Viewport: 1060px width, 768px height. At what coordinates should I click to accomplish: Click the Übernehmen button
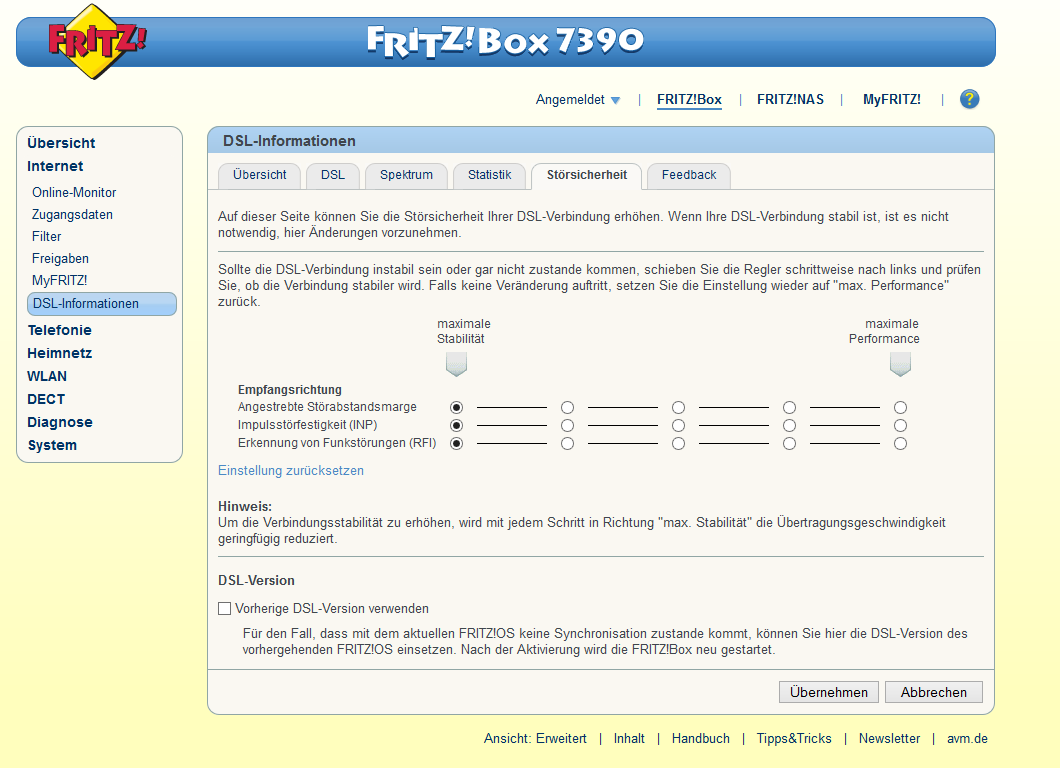point(829,692)
